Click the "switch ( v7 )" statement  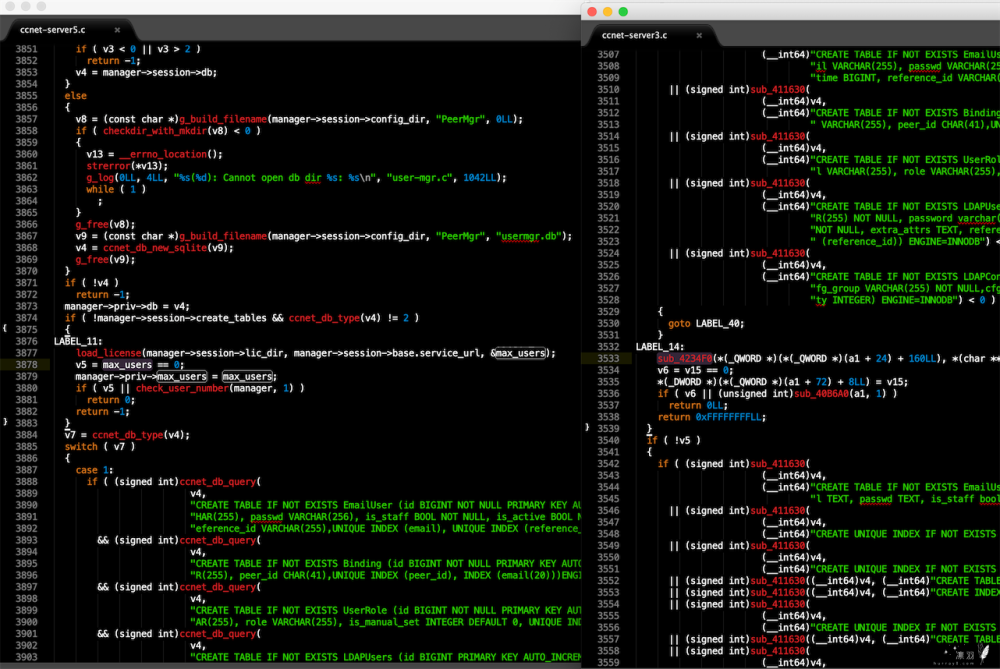pyautogui.click(x=100, y=446)
